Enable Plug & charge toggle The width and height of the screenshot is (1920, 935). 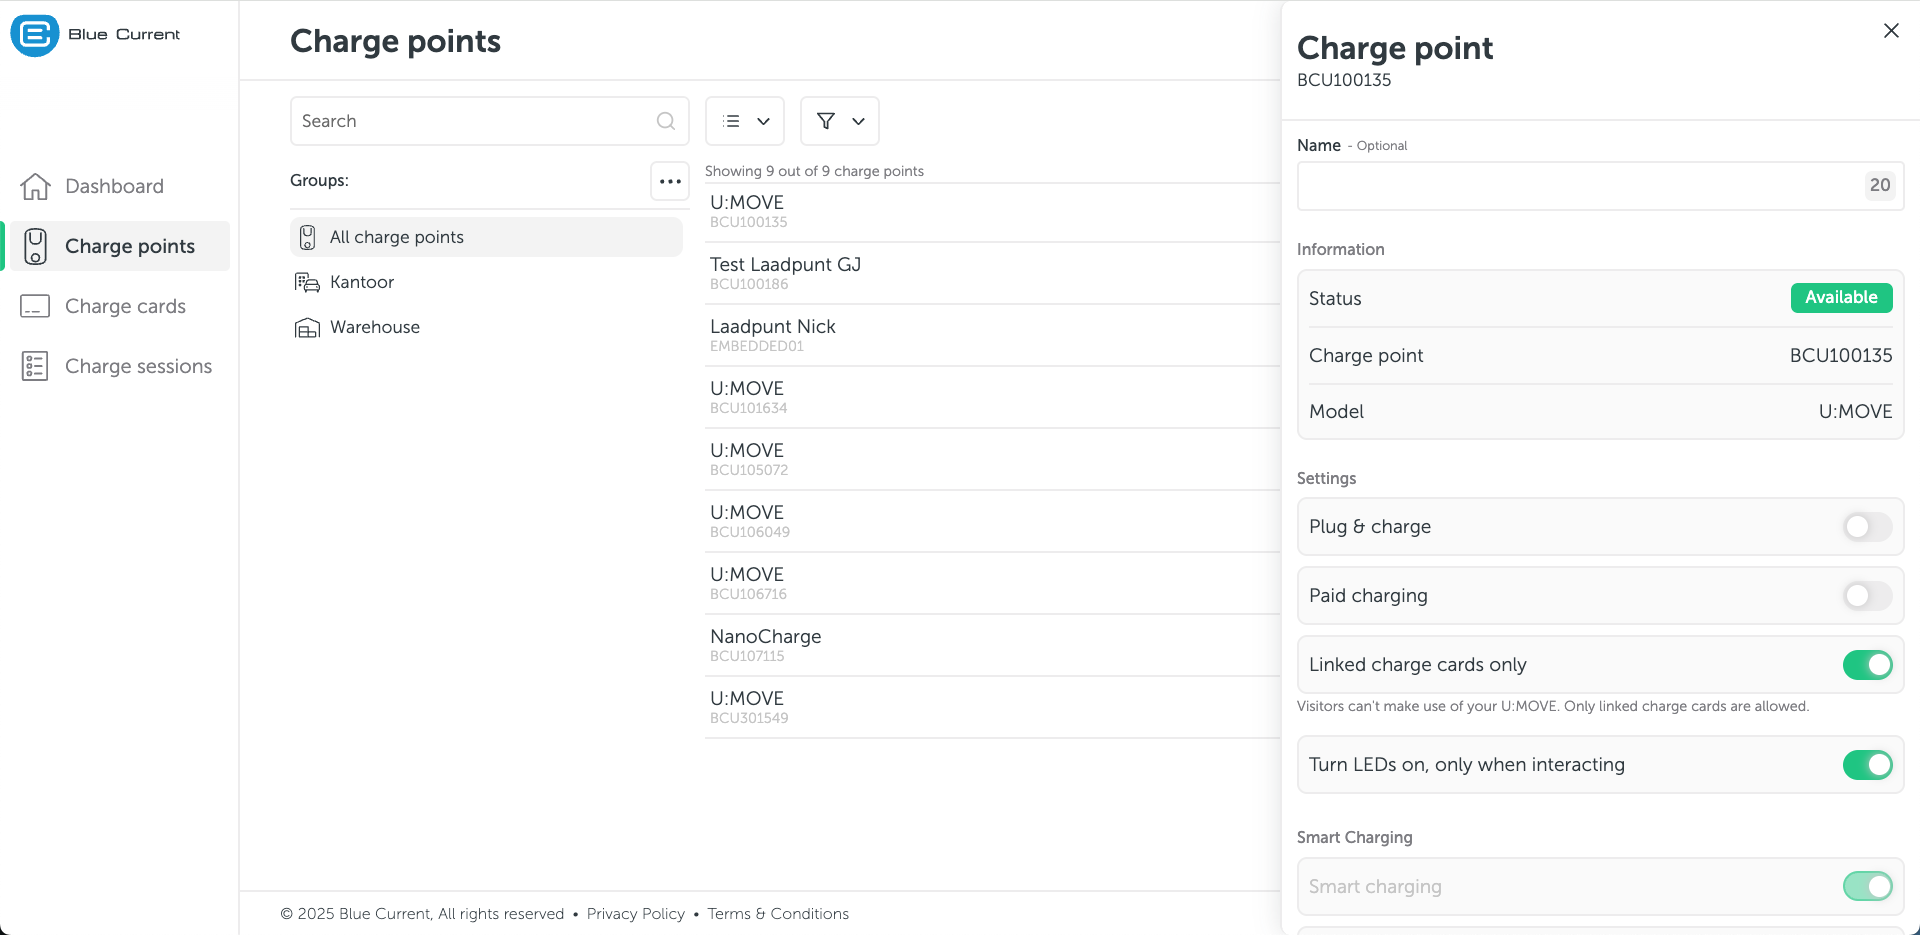tap(1867, 527)
